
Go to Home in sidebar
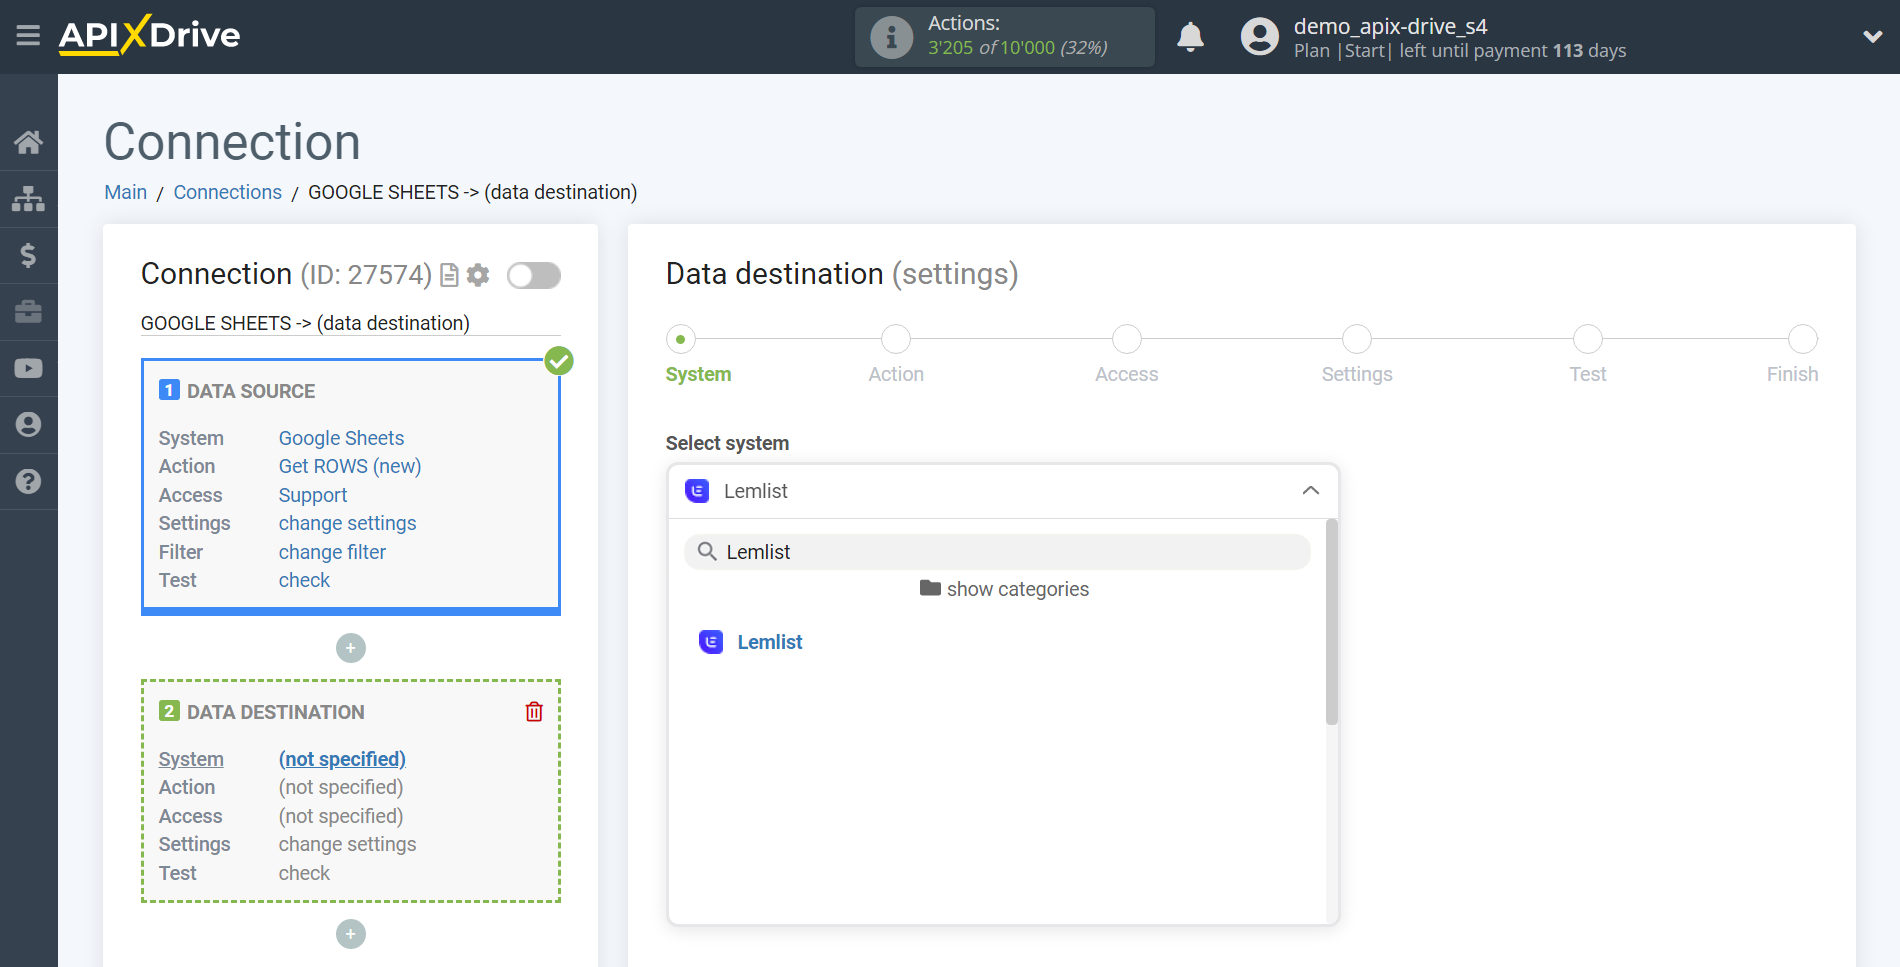coord(28,142)
